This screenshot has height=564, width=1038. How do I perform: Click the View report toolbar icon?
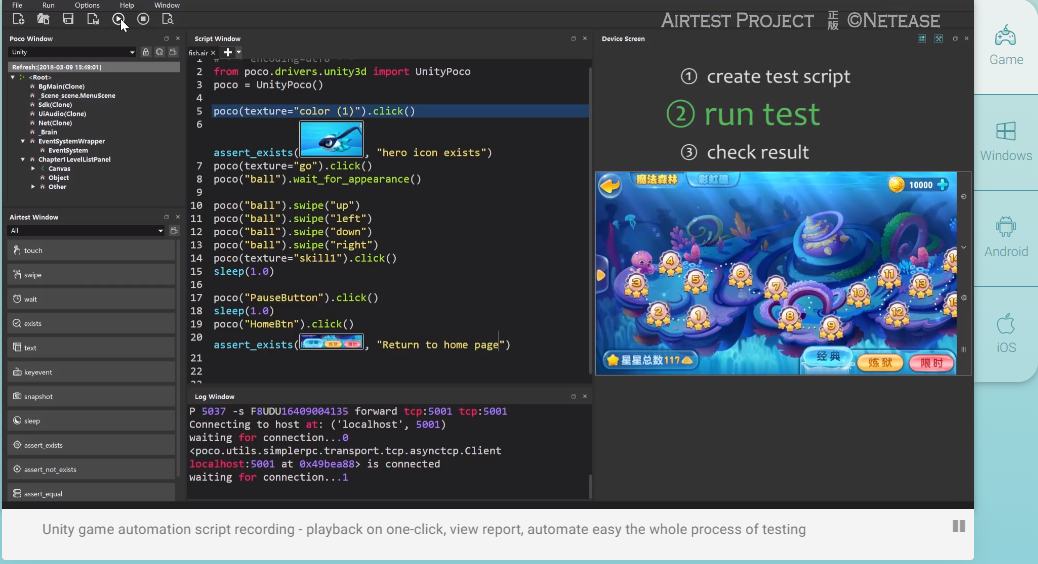point(167,19)
